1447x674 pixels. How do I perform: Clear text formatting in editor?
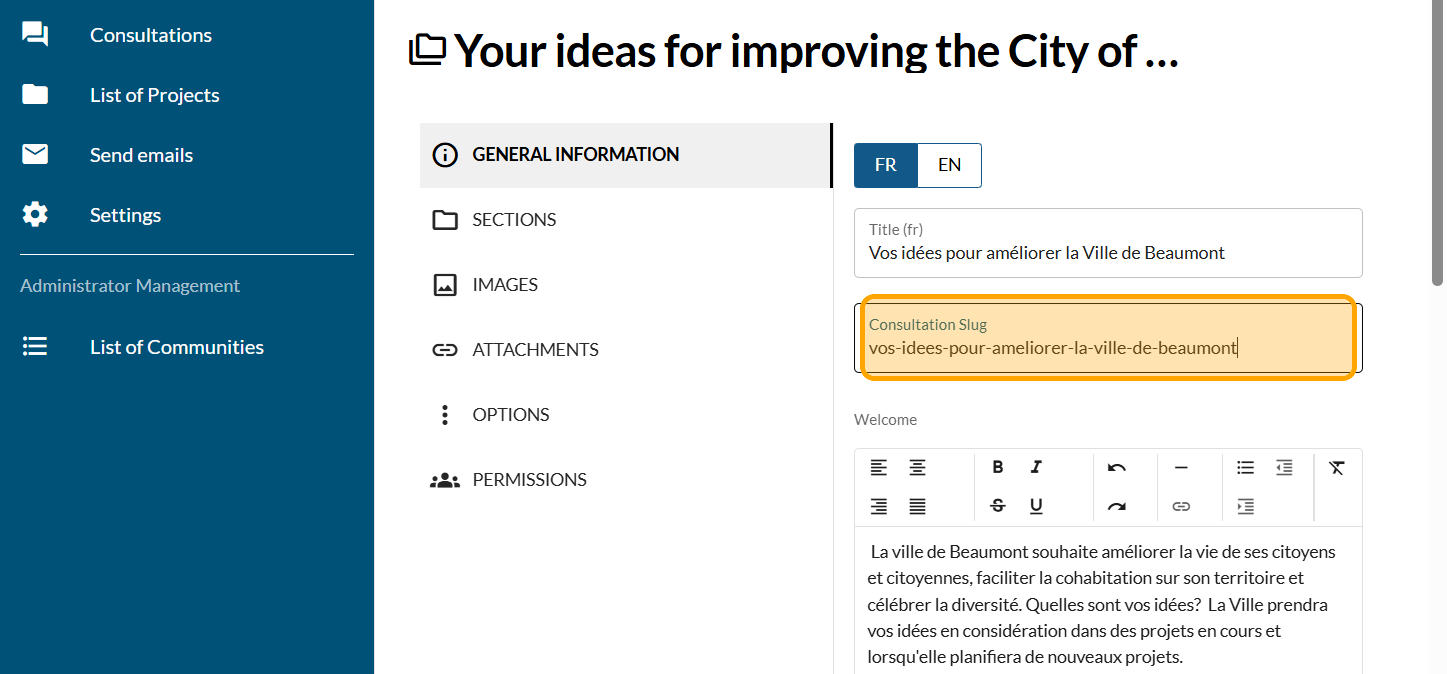click(x=1336, y=468)
